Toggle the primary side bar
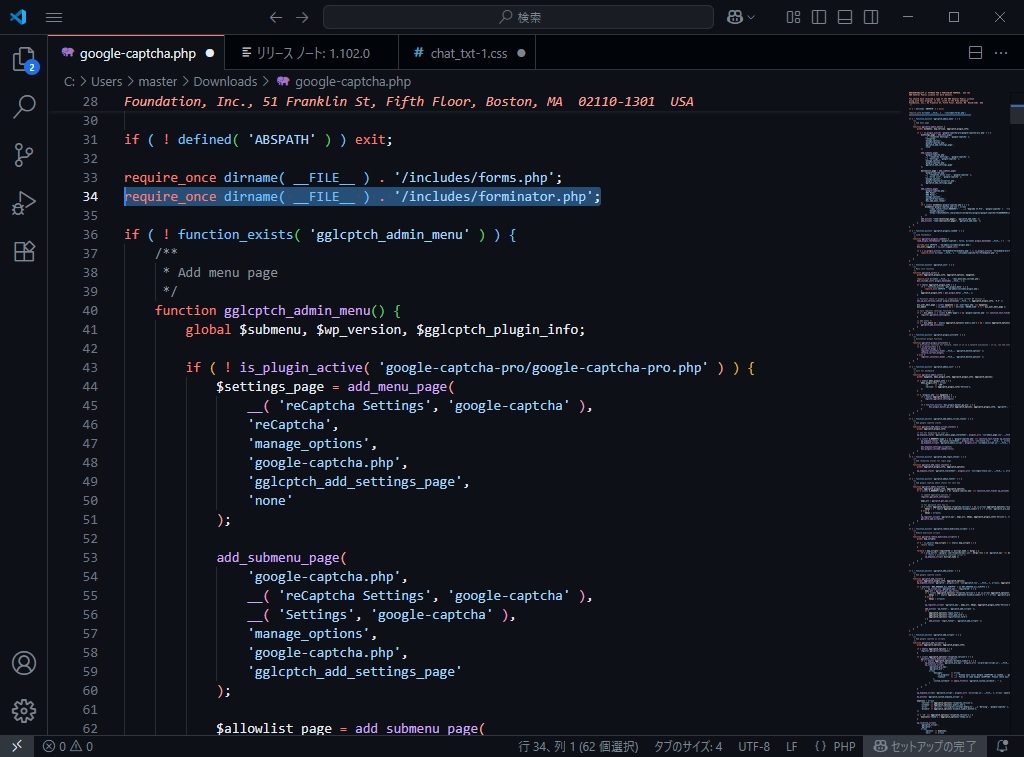The image size is (1024, 757). [x=819, y=18]
